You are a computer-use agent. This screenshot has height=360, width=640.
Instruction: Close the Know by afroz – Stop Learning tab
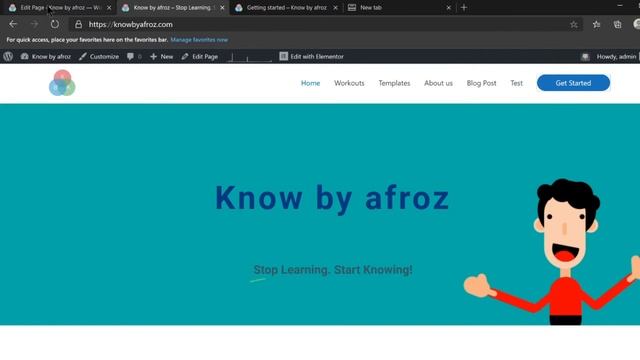(222, 8)
